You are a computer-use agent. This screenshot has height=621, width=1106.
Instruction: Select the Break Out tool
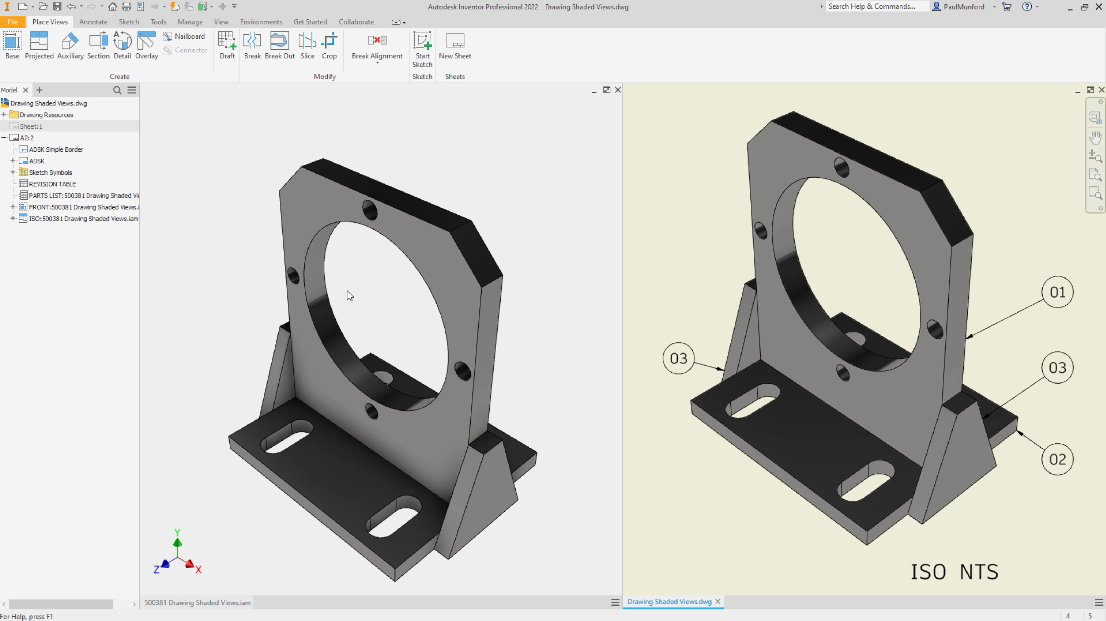pos(279,45)
